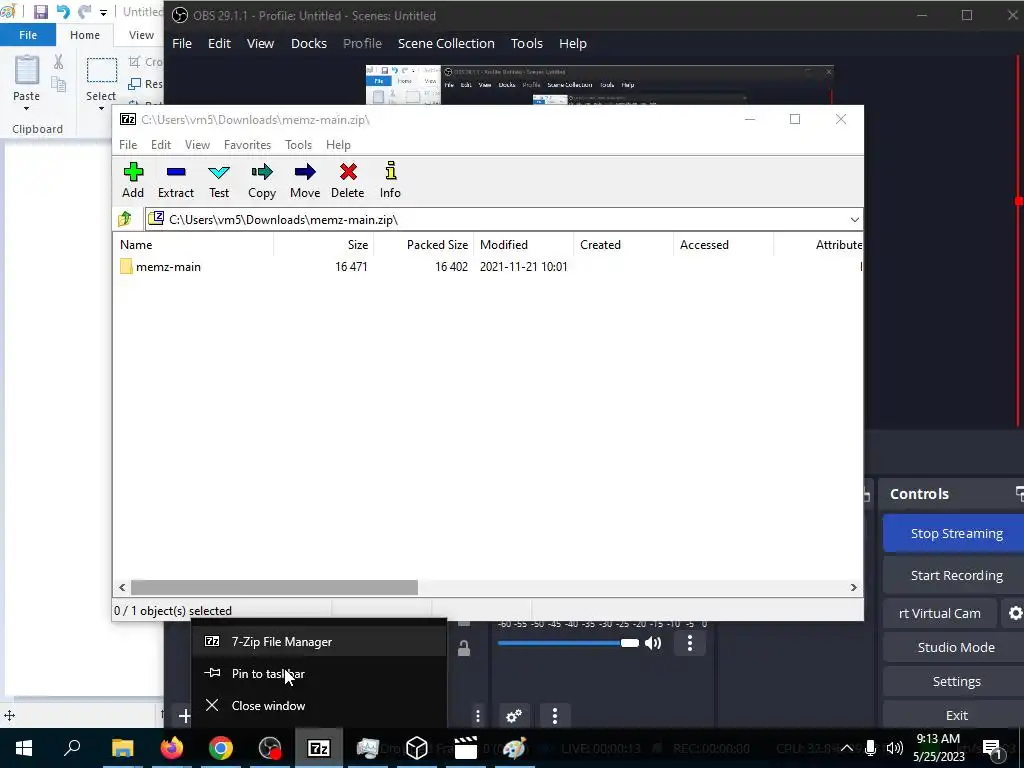
Task: Run Test on the archive in 7-Zip
Action: tap(219, 172)
